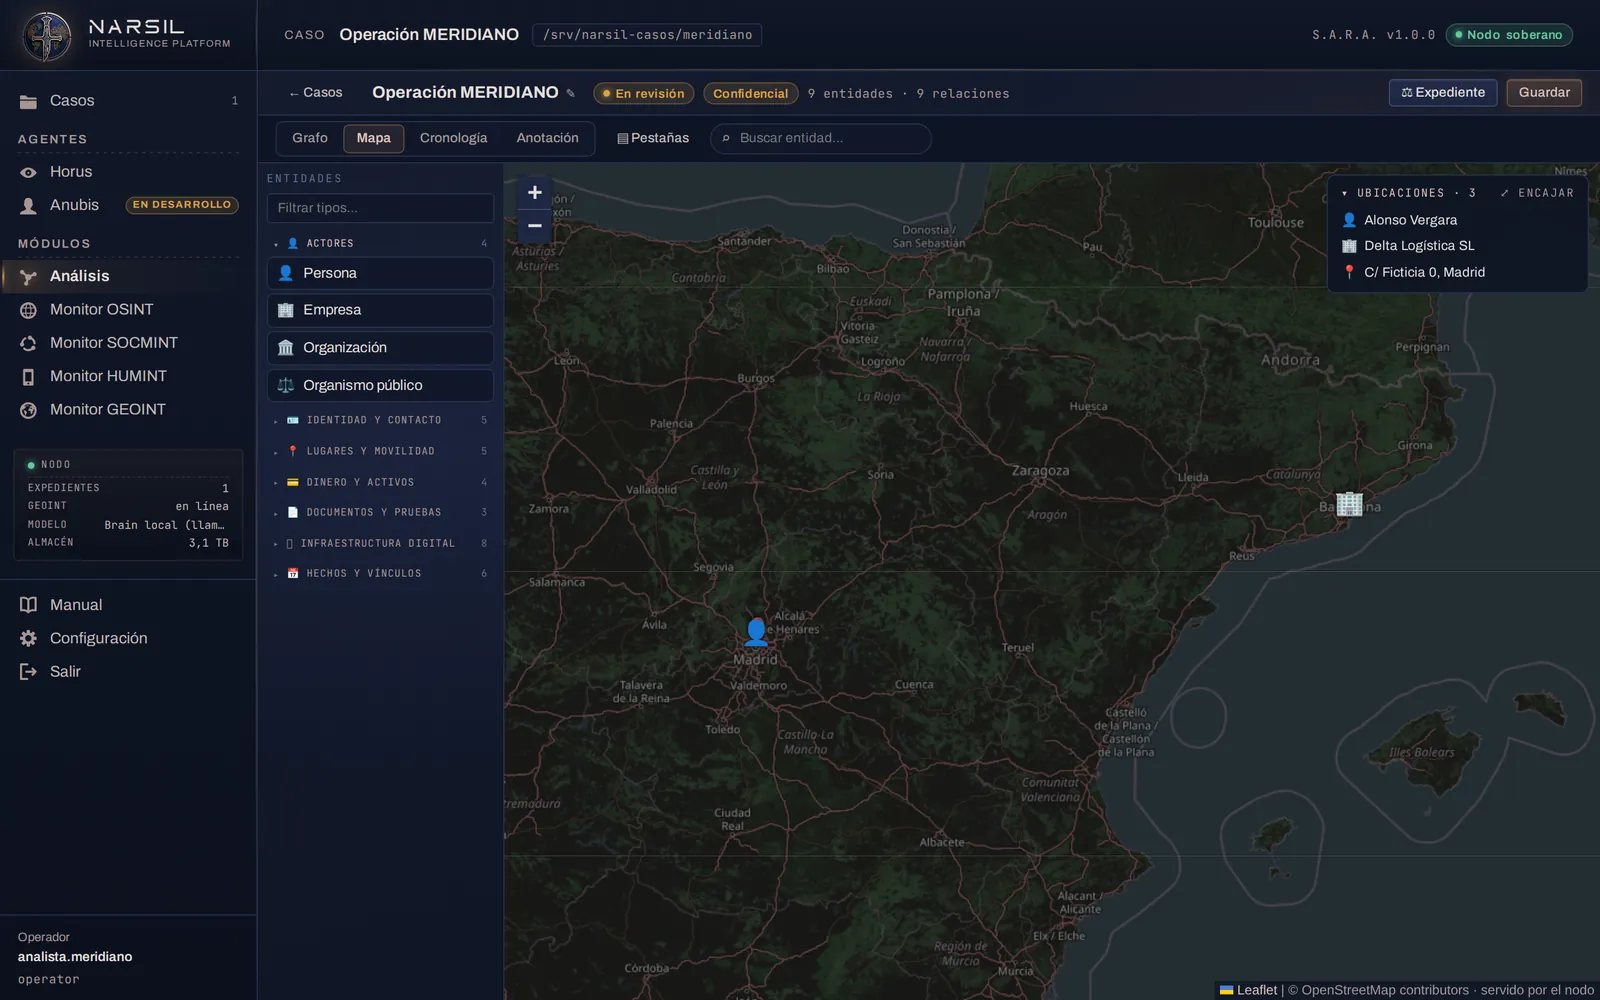Go back to Casos
Screen dimensions: 1600x1000
point(315,92)
